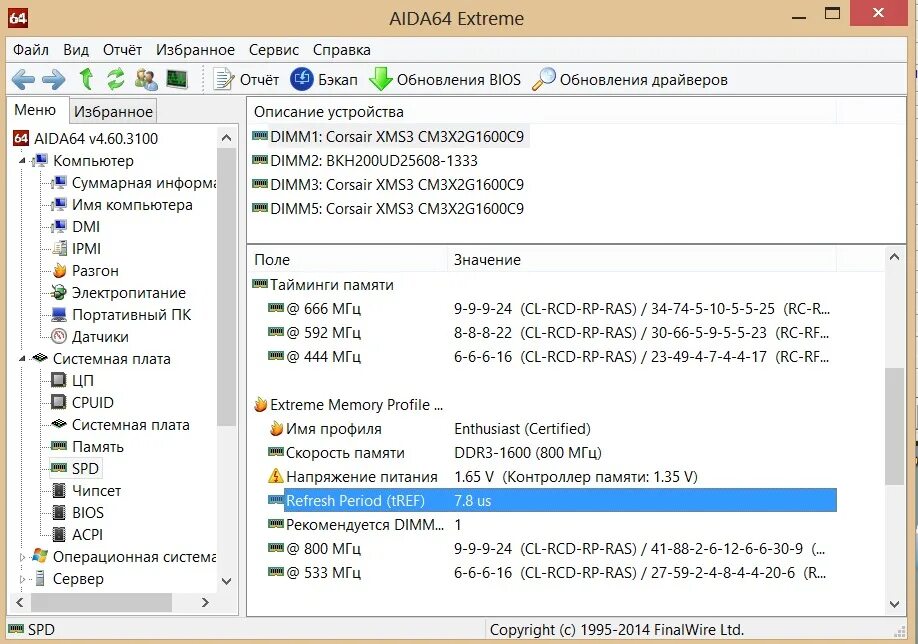Open the Избранное menu in menu bar
The height and width of the screenshot is (644, 918).
pyautogui.click(x=195, y=50)
